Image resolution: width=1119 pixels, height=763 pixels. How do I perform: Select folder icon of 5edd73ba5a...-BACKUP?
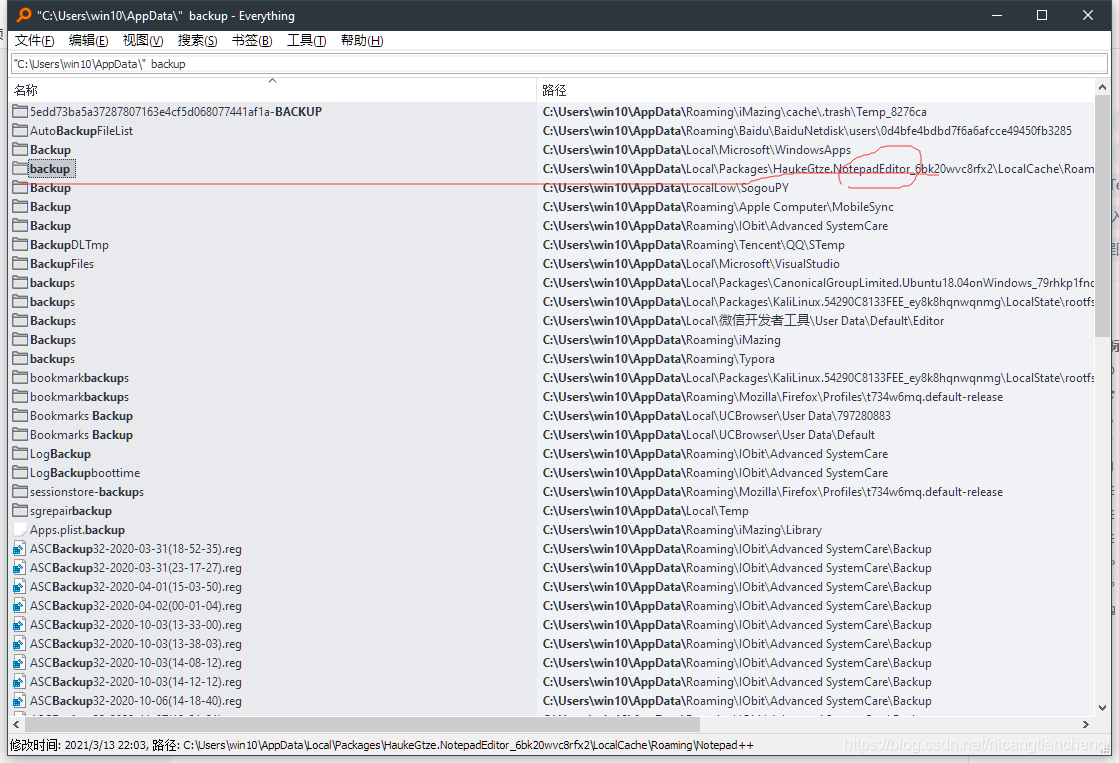20,111
